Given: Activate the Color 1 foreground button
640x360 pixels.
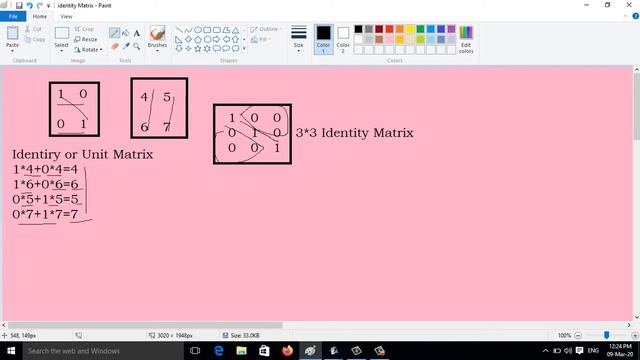Looking at the screenshot, I should (x=323, y=39).
